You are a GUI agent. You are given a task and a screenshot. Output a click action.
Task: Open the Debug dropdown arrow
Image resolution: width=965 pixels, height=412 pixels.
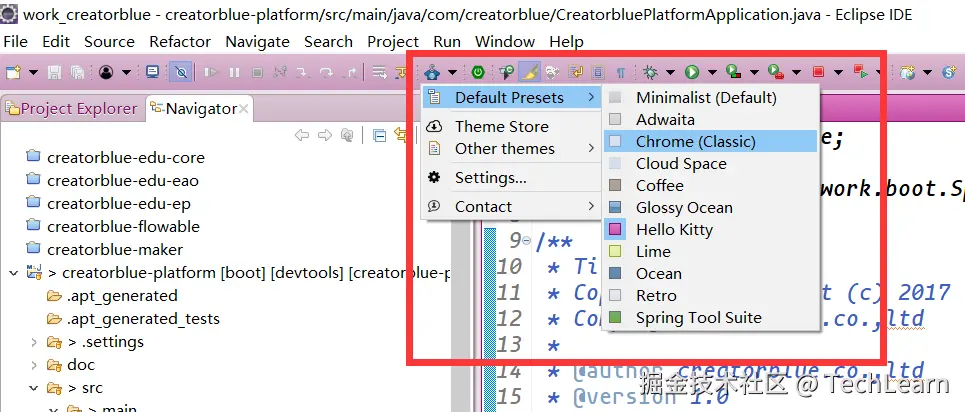(670, 73)
